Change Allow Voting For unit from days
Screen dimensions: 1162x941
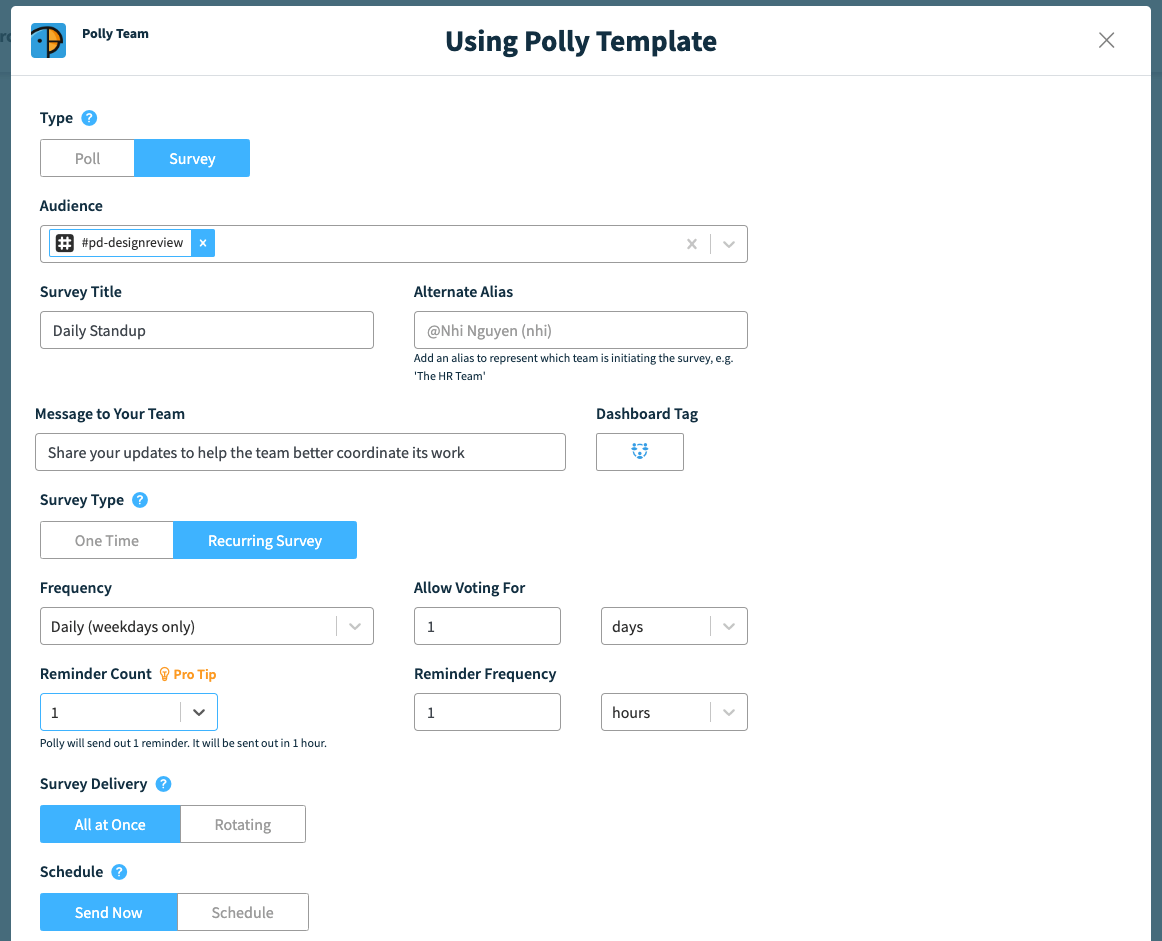click(674, 626)
